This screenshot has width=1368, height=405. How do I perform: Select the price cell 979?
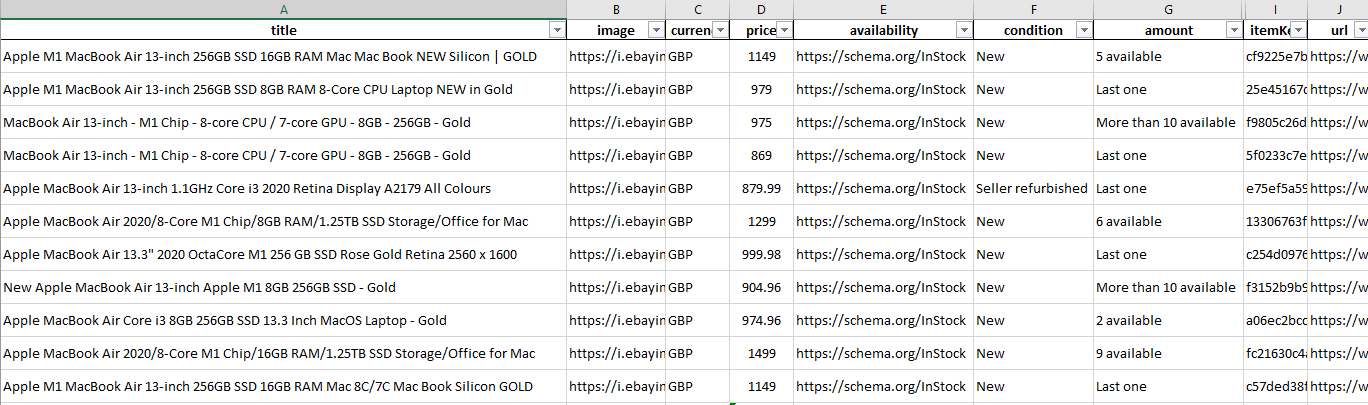pos(762,90)
